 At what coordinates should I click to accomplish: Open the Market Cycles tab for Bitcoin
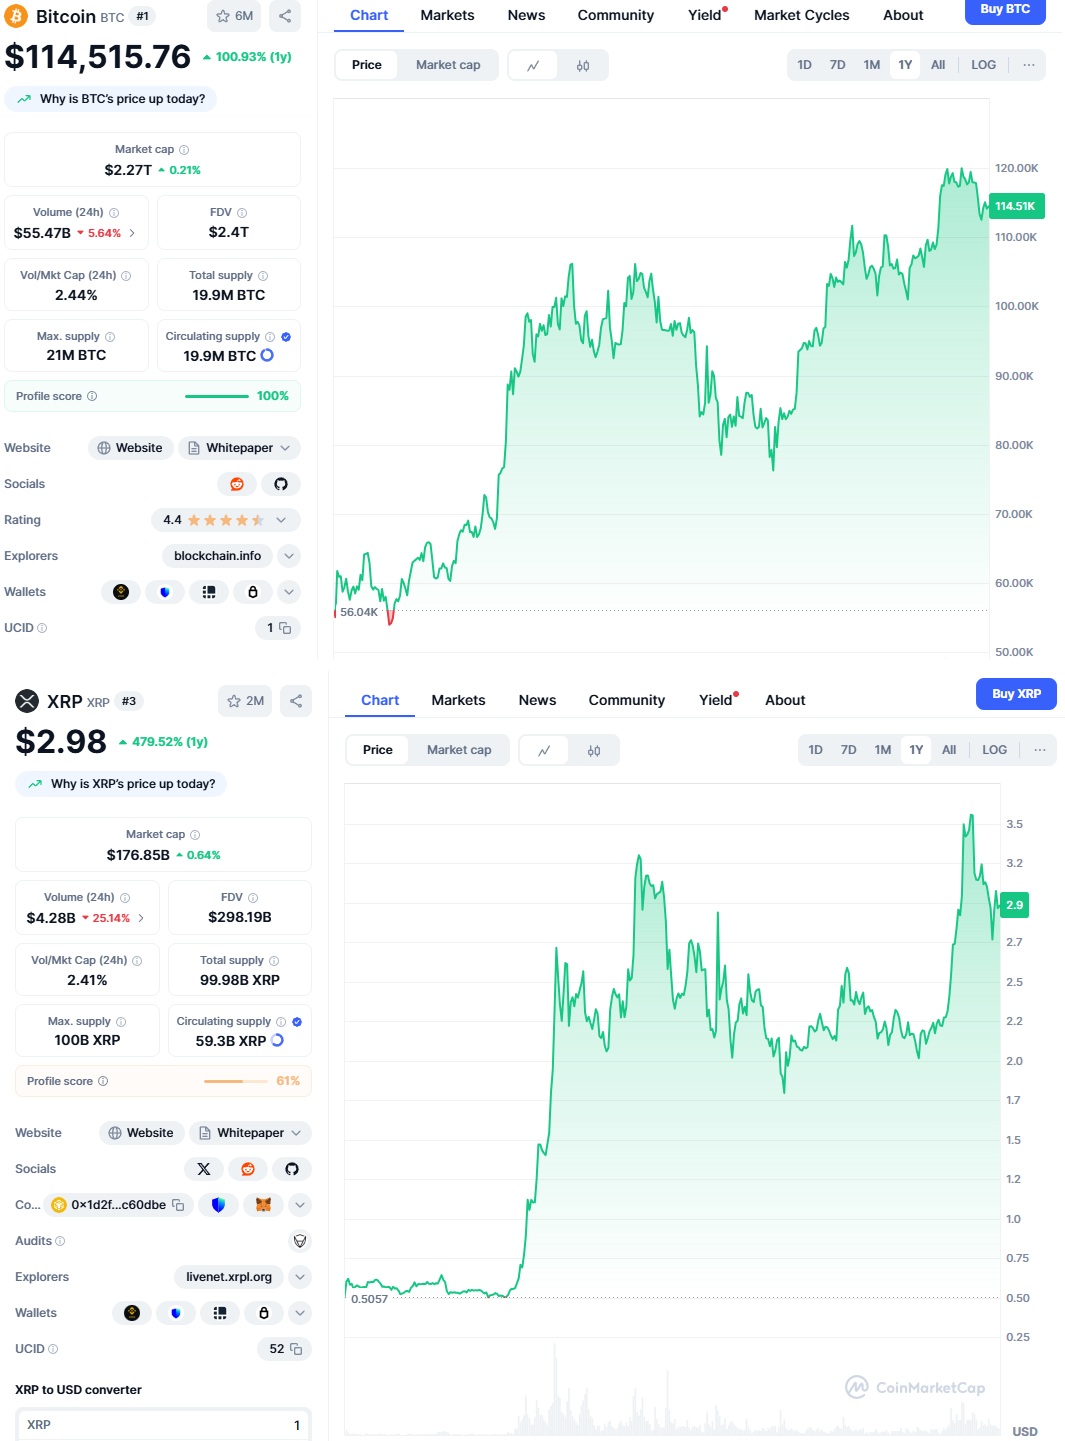tap(801, 15)
